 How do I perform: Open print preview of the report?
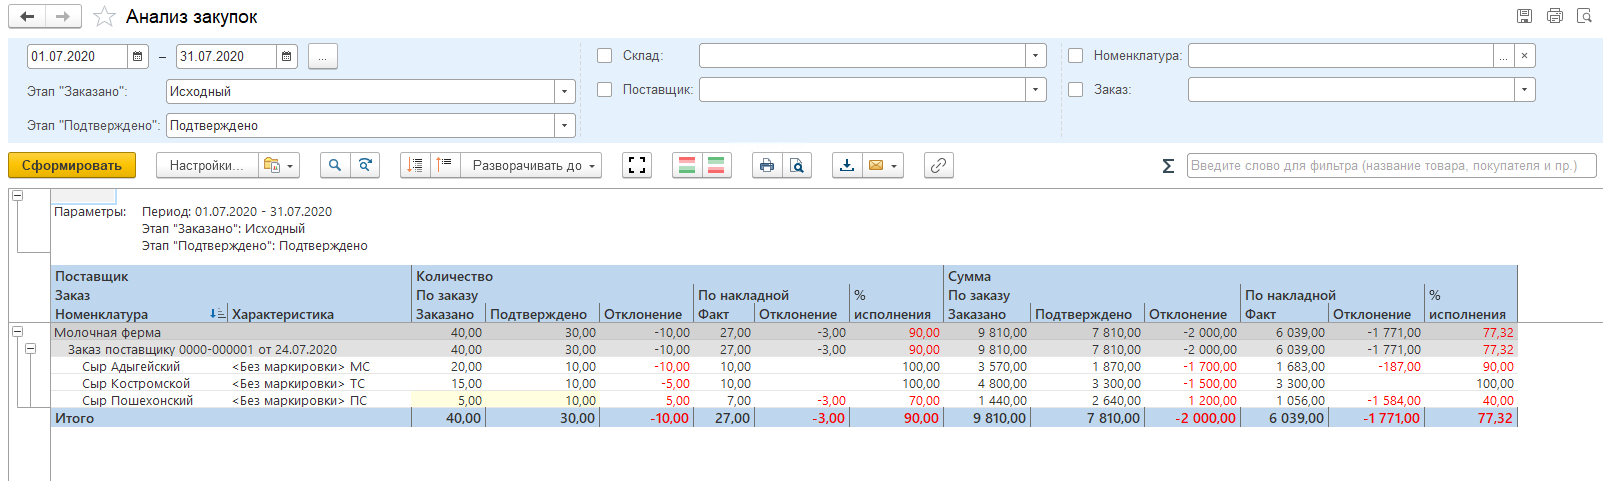[796, 166]
